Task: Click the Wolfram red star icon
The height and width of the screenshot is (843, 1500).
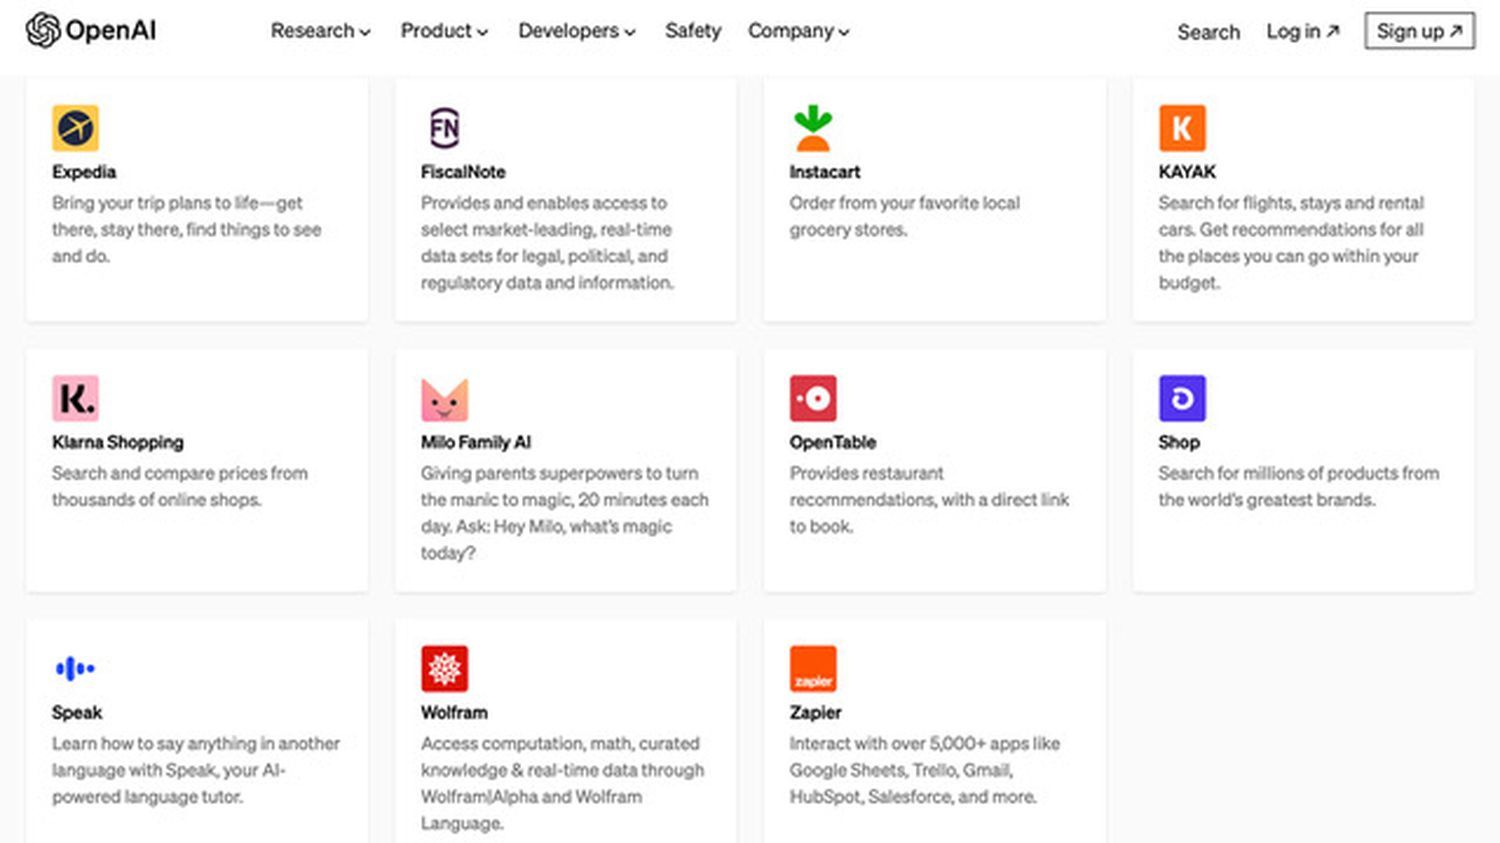Action: pyautogui.click(x=444, y=668)
